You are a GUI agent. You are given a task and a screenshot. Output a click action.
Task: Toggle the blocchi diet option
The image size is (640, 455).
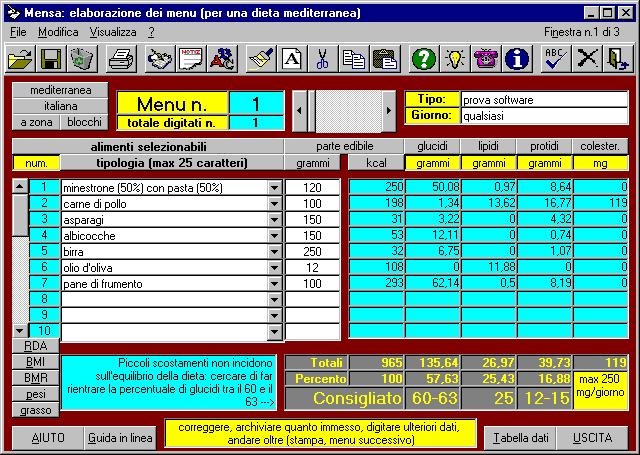pyautogui.click(x=84, y=122)
